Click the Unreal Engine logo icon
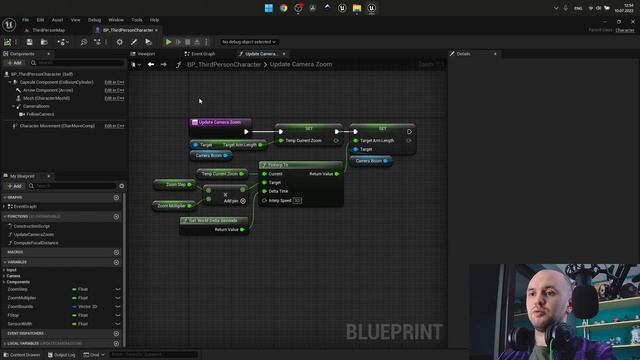 (x=9, y=25)
